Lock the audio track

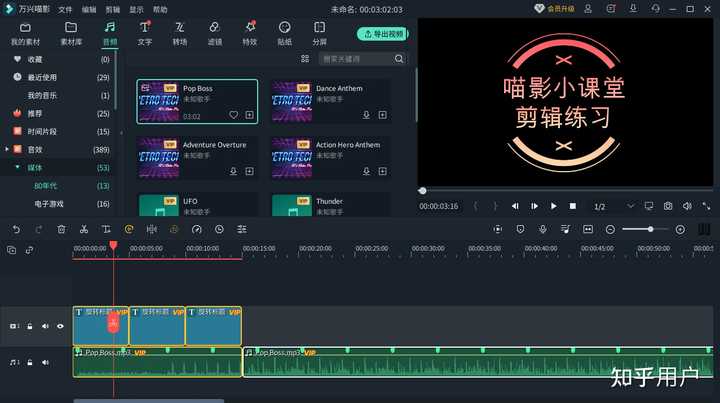click(30, 362)
